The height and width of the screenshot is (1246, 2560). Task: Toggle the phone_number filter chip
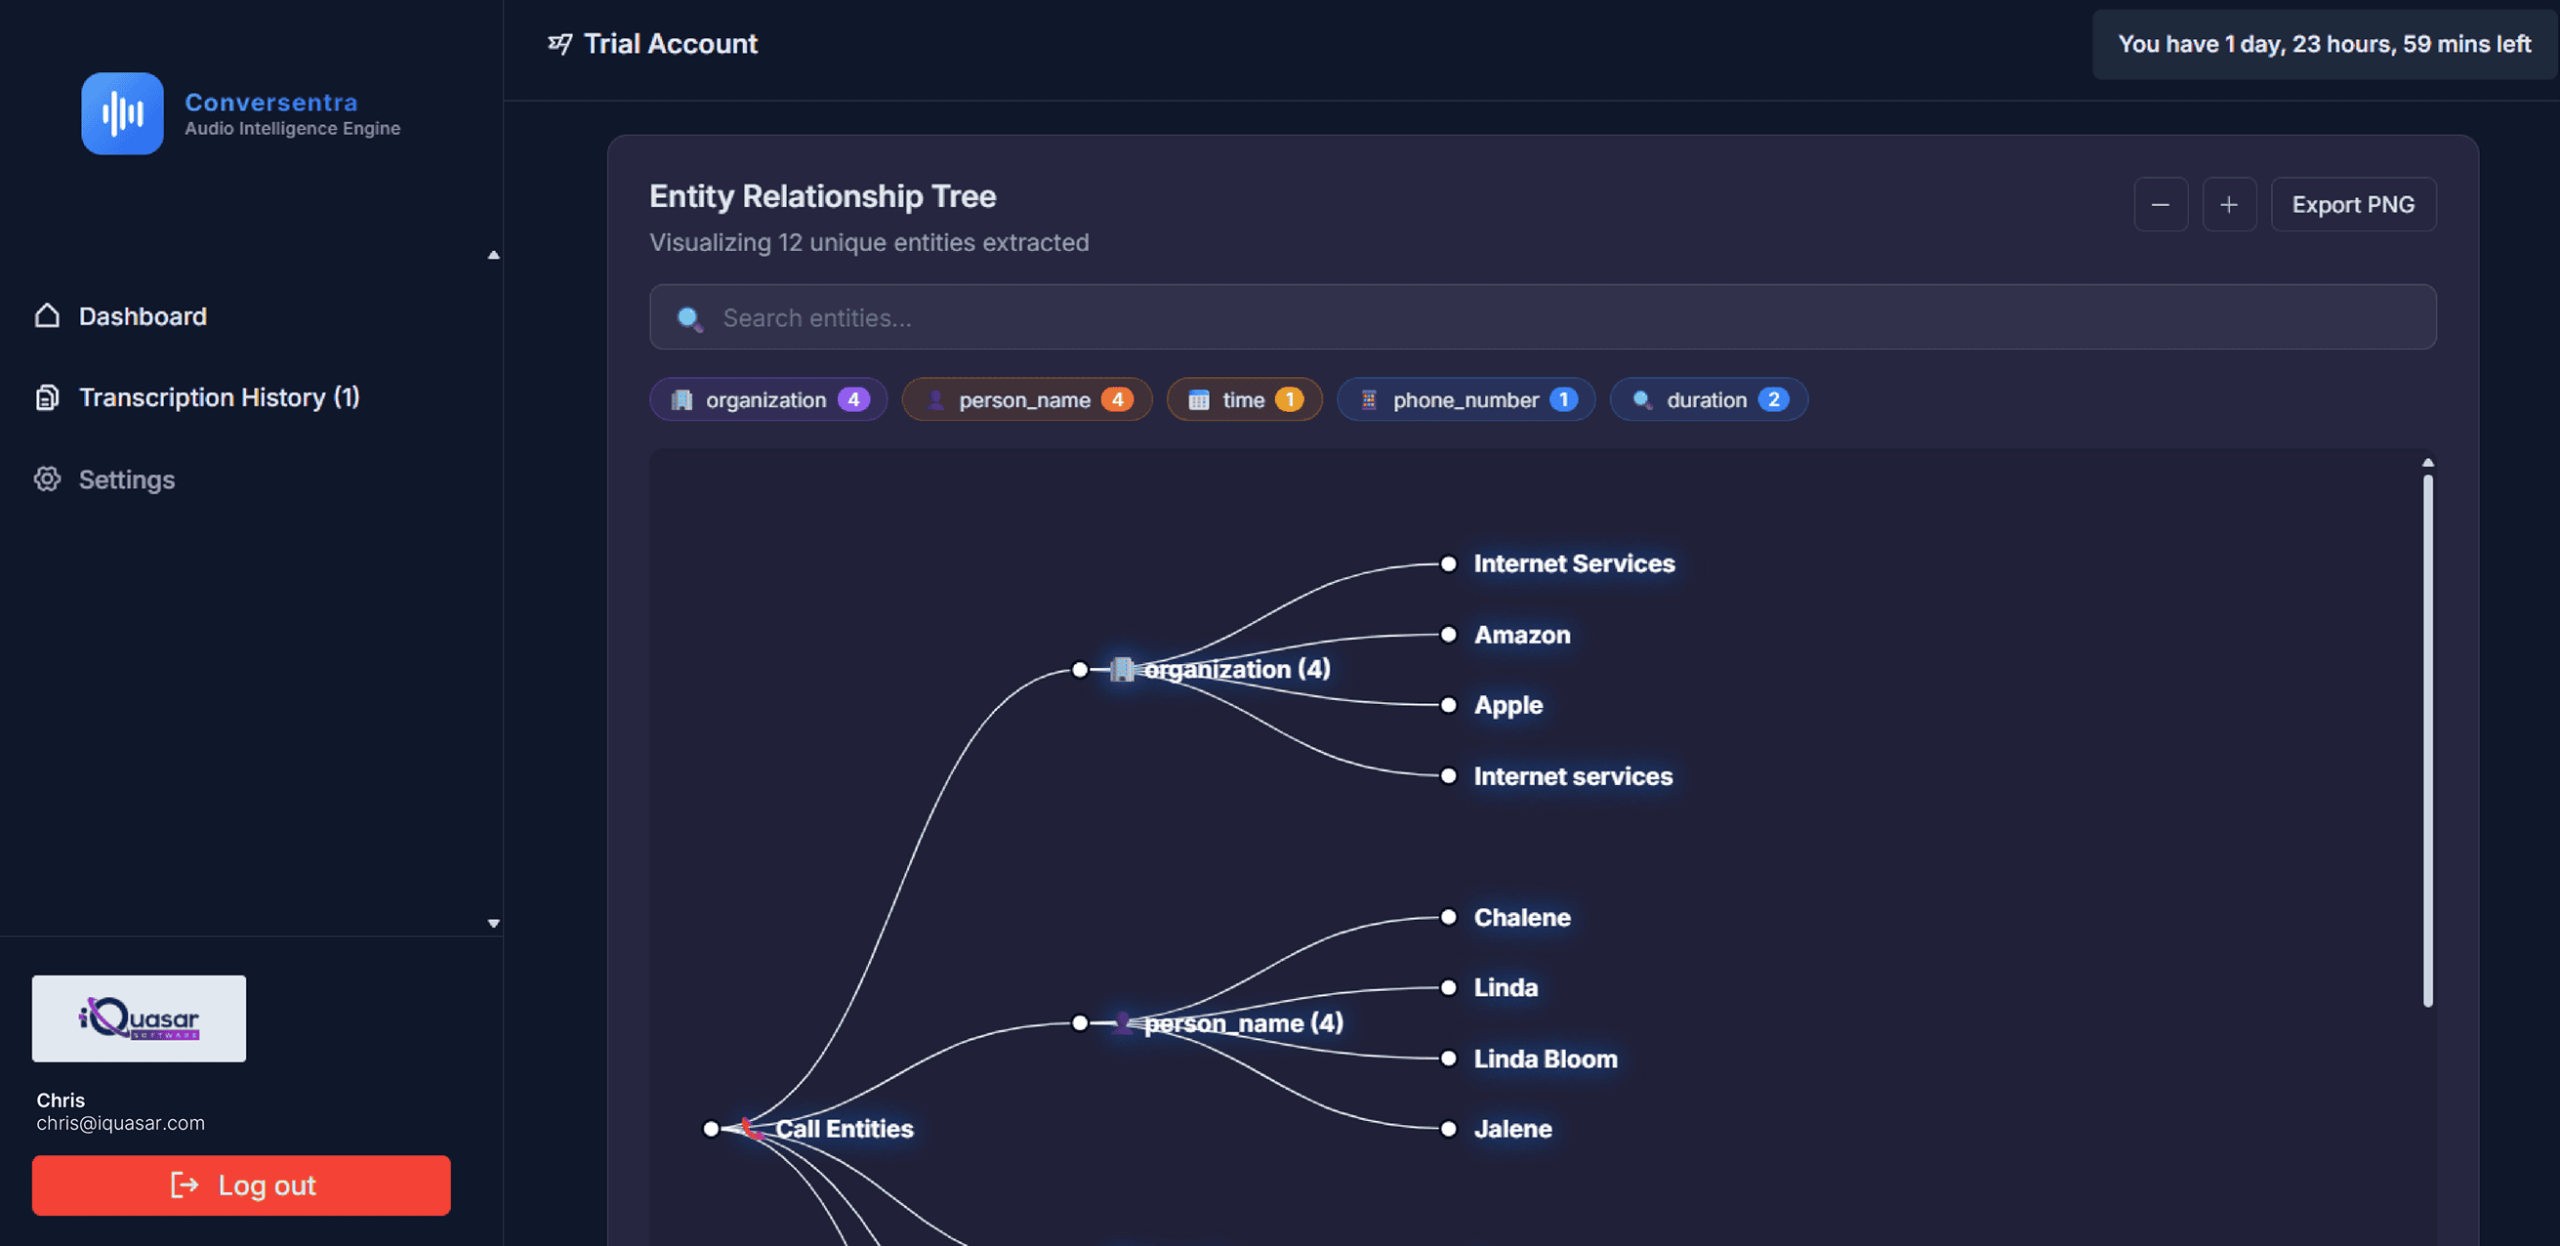[x=1465, y=400]
